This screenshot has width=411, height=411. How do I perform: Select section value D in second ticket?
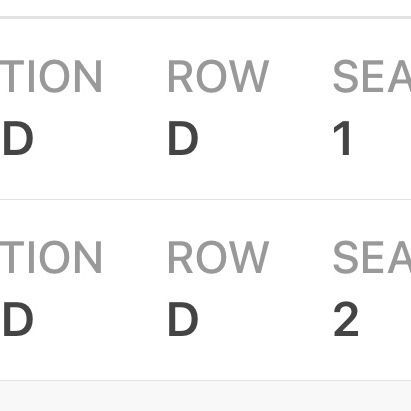coord(18,319)
